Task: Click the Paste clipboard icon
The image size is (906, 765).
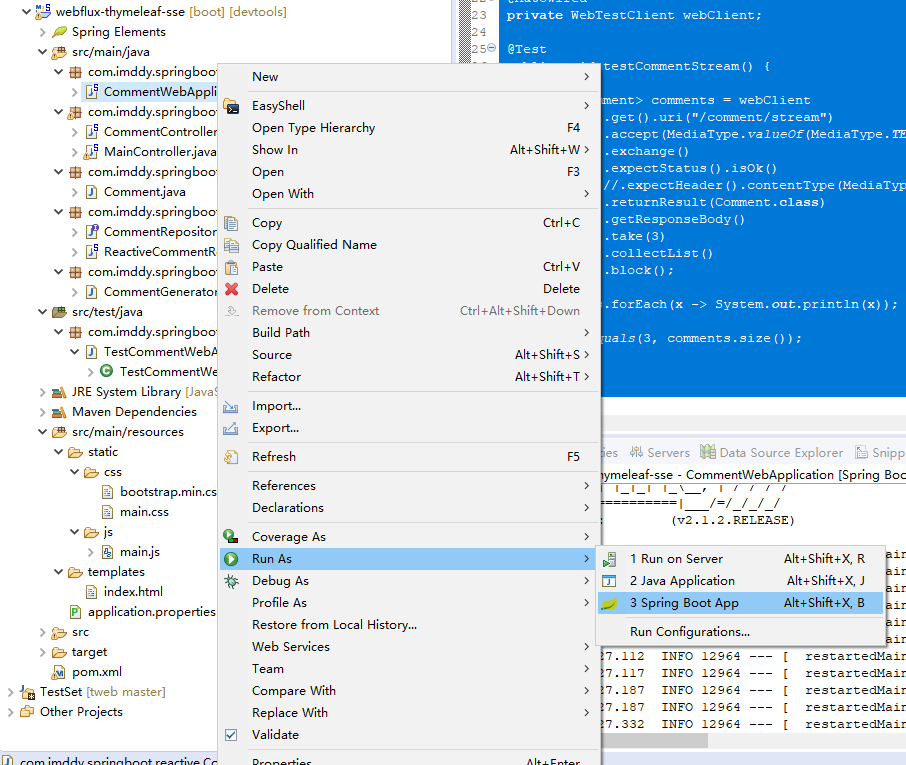Action: pyautogui.click(x=231, y=267)
